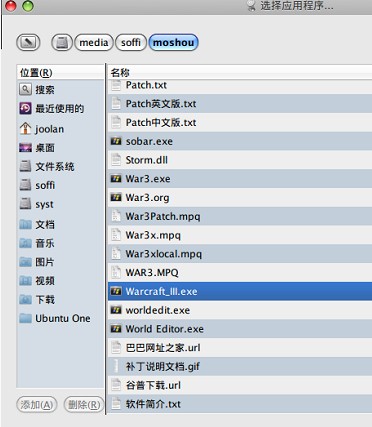Click the executable icon beside Warcraft_III.exe
372x427 pixels.
pos(116,291)
